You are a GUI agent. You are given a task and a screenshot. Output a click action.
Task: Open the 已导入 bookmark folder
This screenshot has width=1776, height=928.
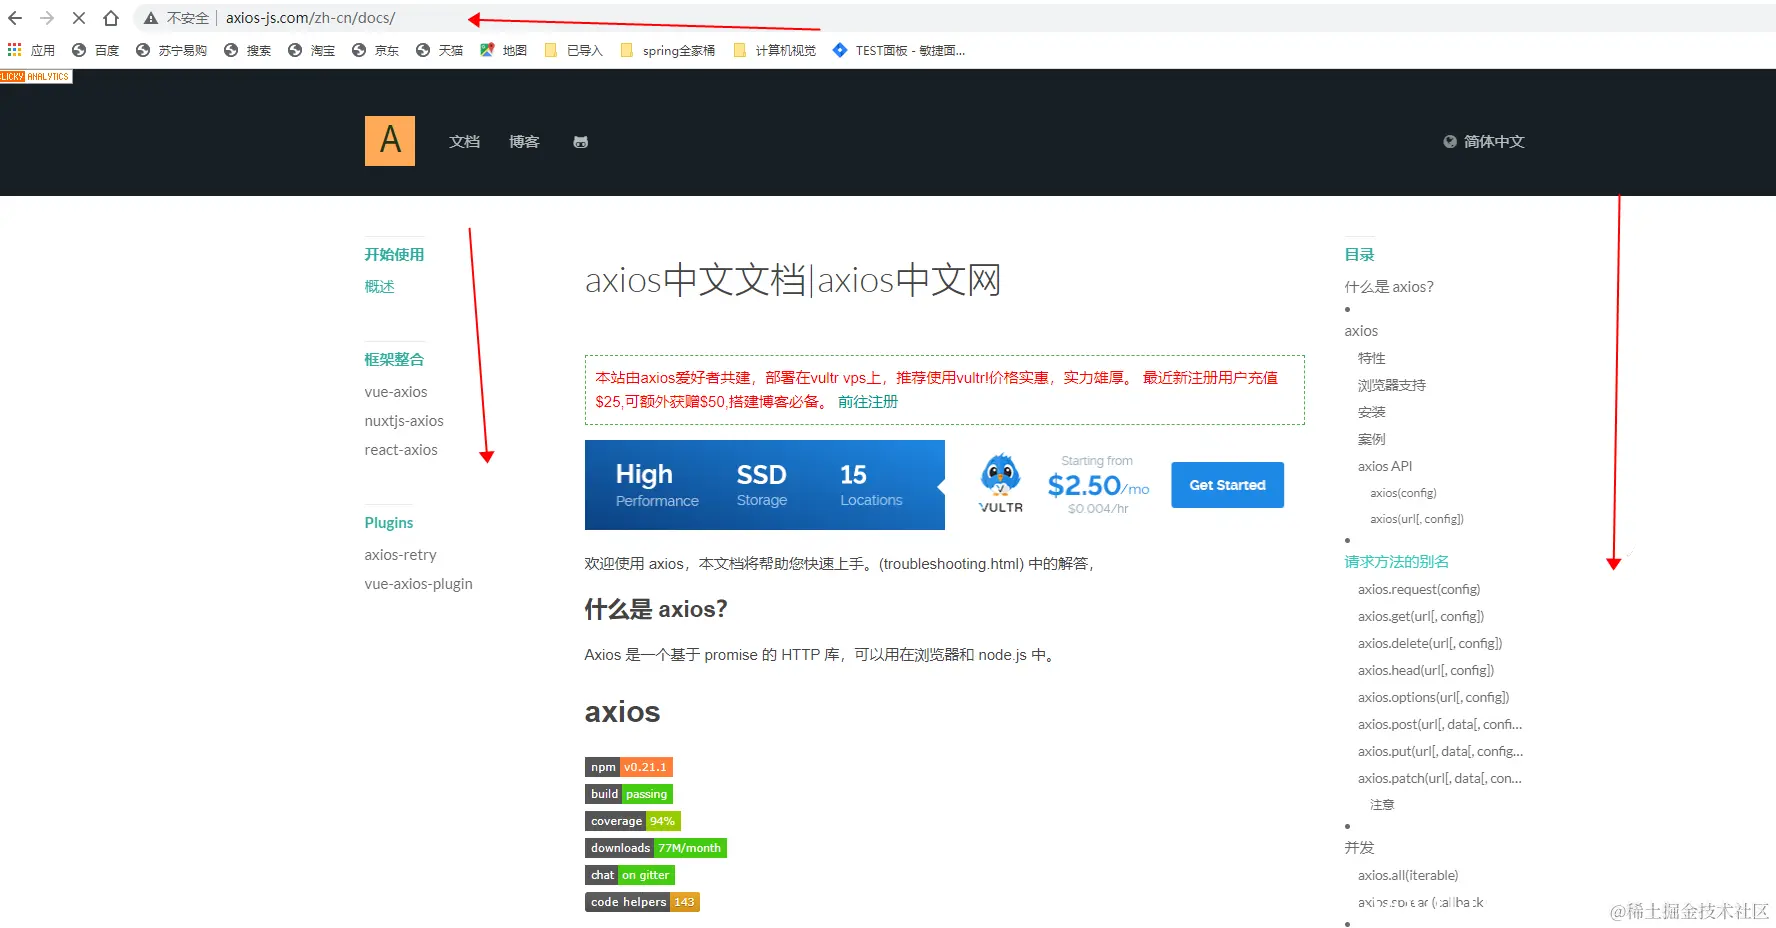(x=573, y=50)
